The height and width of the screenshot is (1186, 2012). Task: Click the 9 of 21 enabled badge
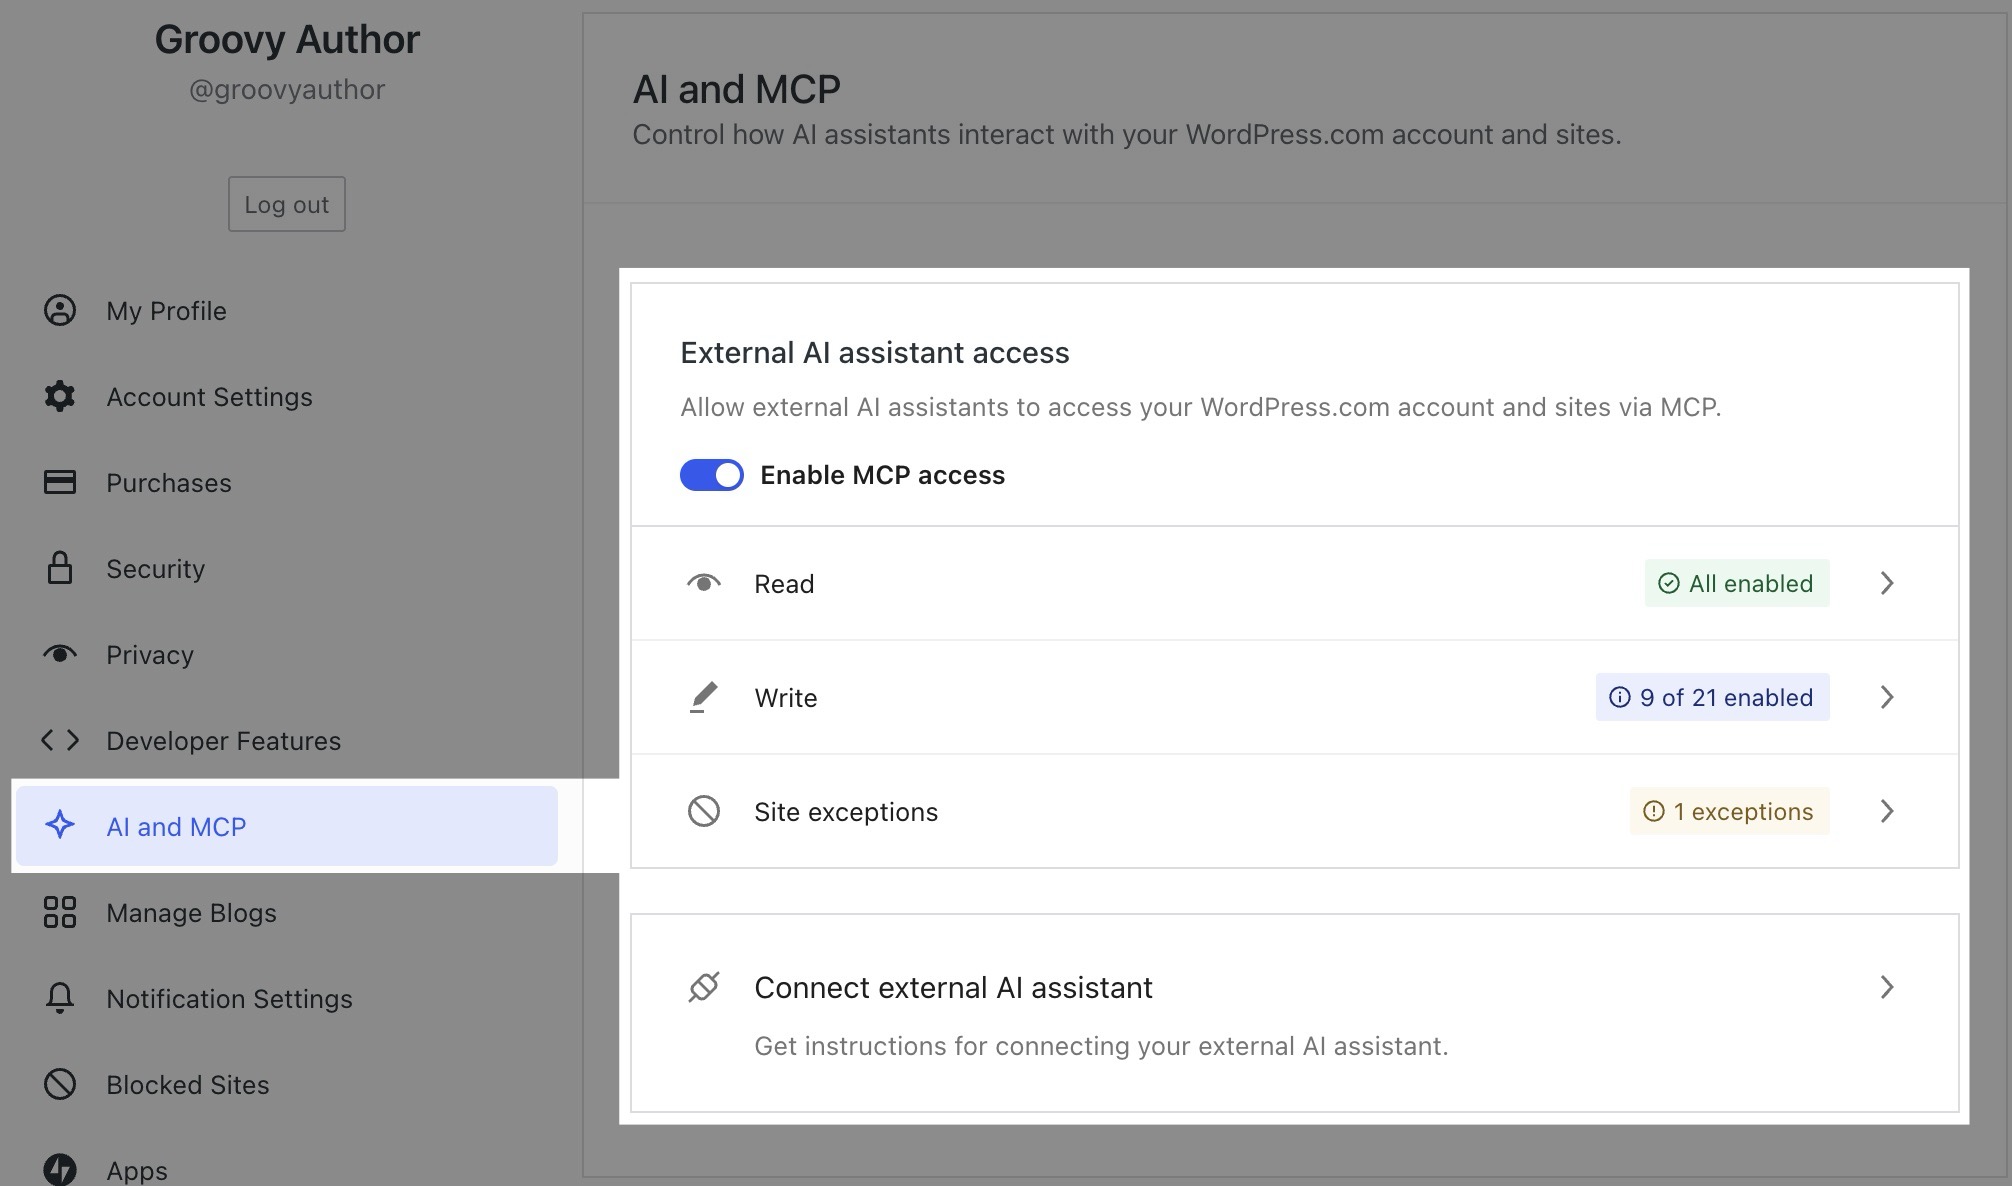point(1713,697)
